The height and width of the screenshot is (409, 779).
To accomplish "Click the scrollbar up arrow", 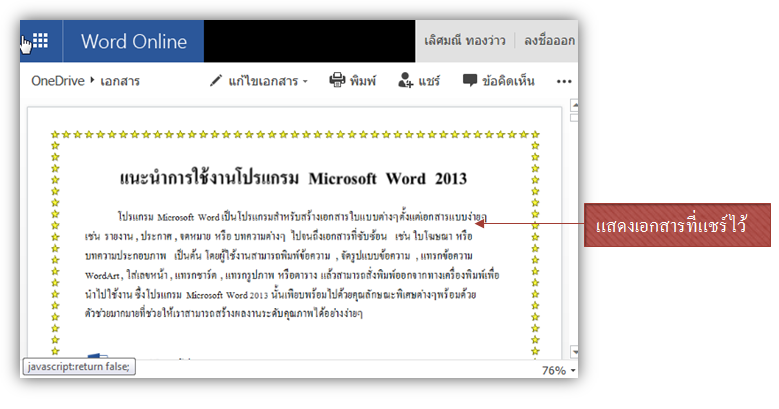I will click(x=574, y=105).
